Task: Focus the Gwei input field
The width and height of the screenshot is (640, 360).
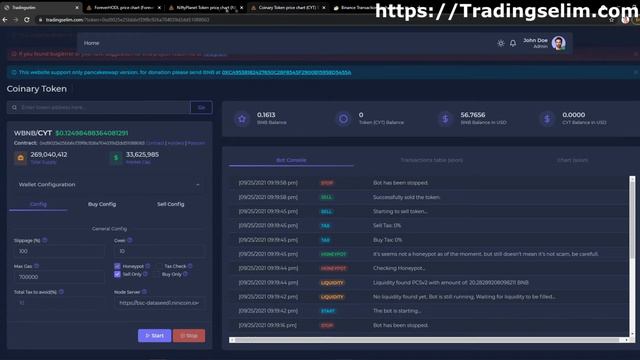Action: (160, 251)
